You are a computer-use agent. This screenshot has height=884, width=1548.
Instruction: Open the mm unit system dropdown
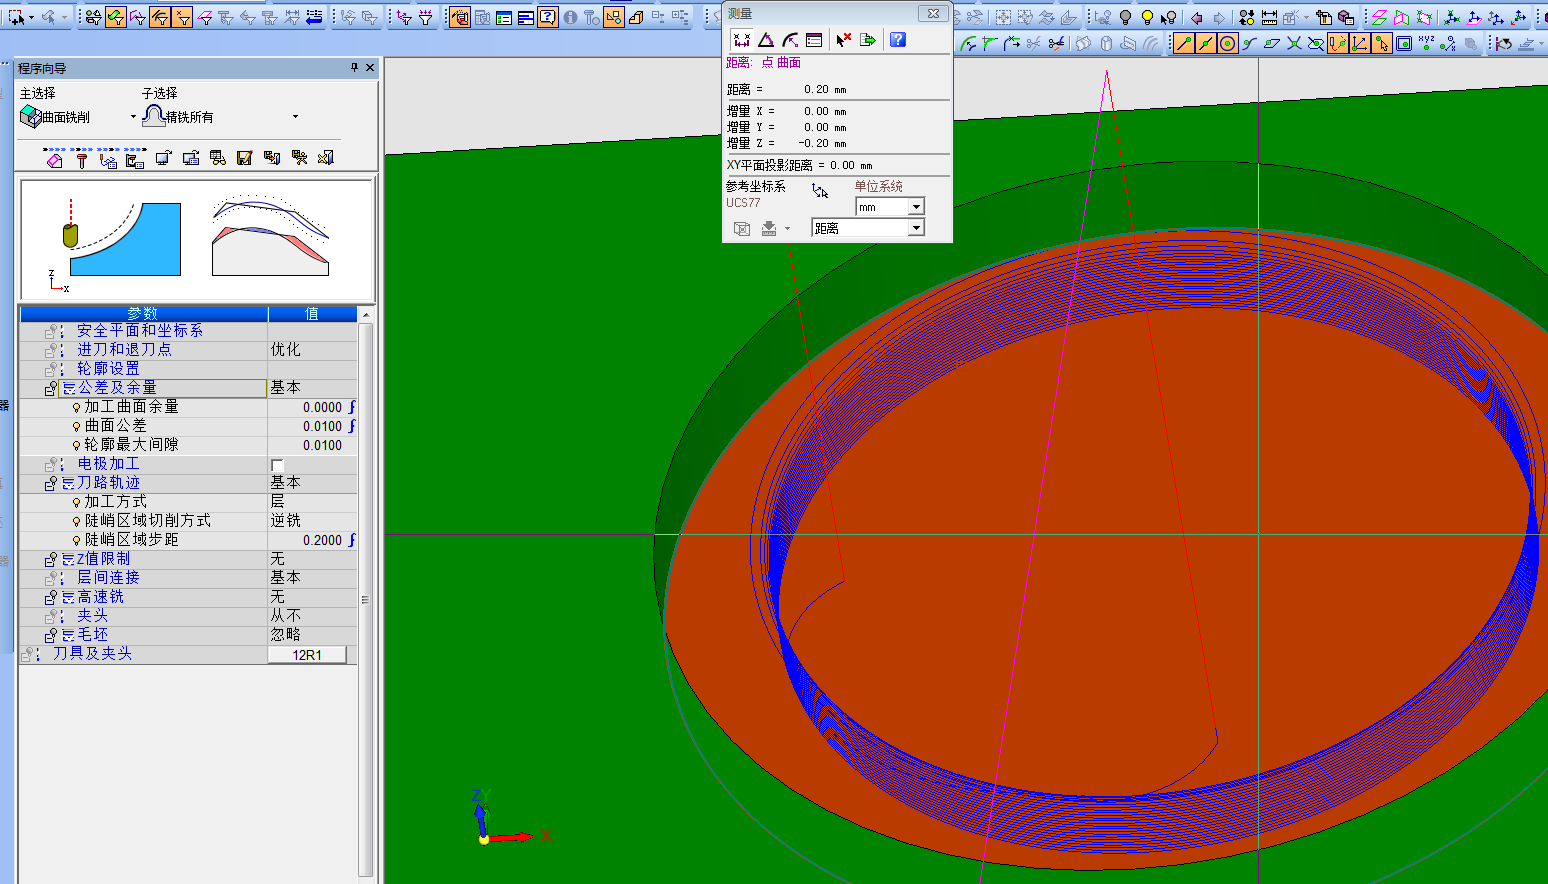pos(915,207)
